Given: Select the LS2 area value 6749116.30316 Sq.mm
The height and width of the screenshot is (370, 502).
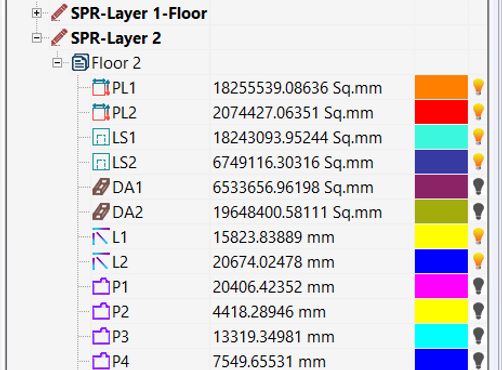Looking at the screenshot, I should click(293, 163).
